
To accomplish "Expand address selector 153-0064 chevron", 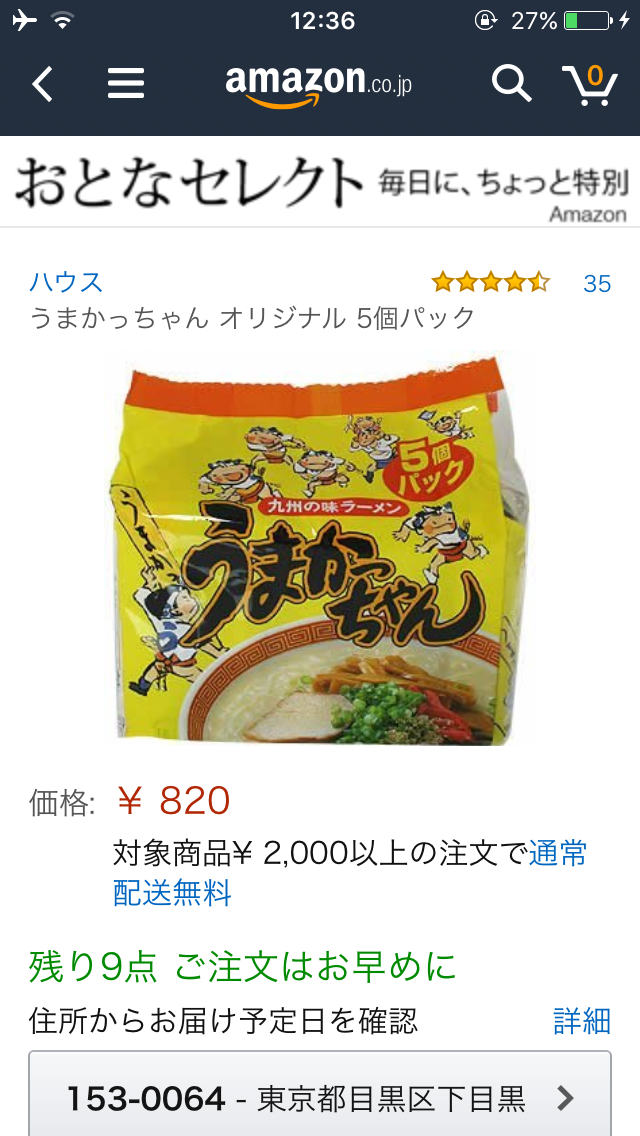I will point(565,1099).
